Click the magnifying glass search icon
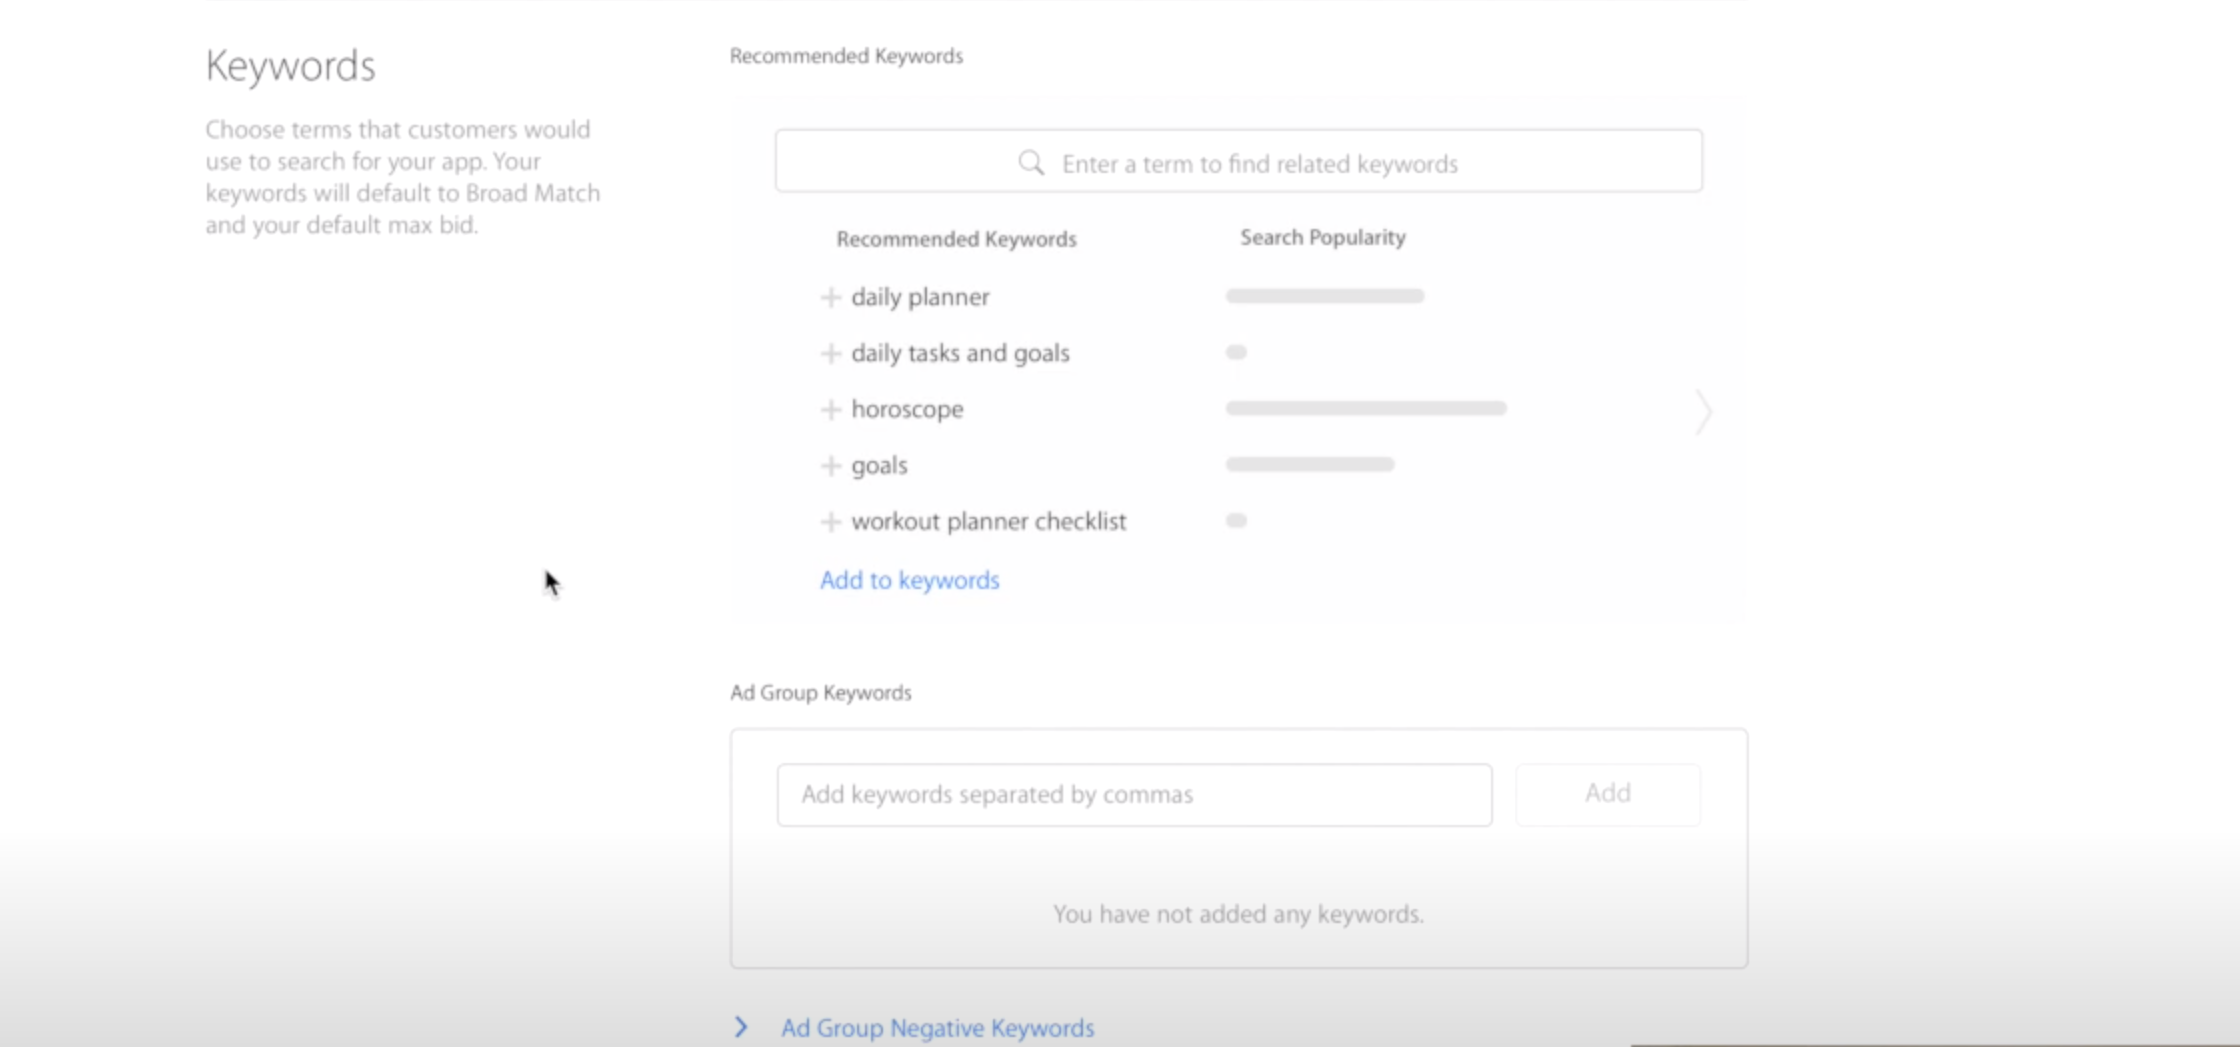 pos(1030,162)
